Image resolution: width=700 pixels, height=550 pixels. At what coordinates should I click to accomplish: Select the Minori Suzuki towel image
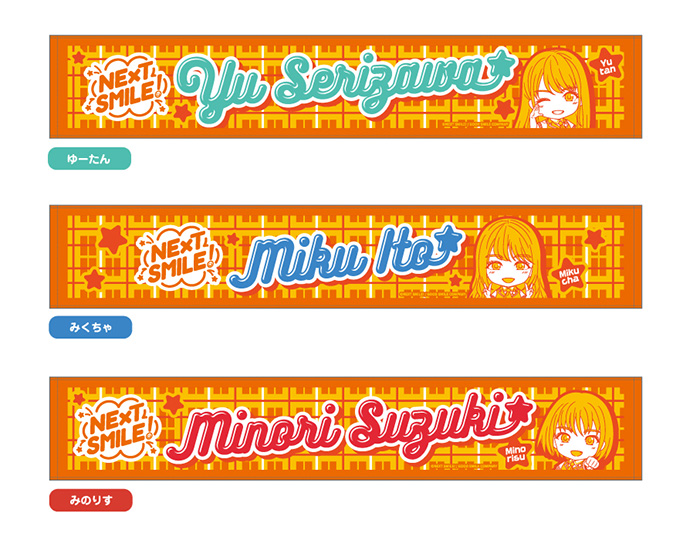pyautogui.click(x=346, y=429)
